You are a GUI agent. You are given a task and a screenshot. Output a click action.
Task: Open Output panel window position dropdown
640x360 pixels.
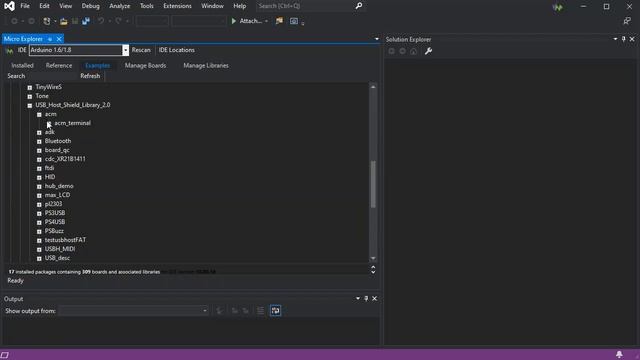click(x=358, y=298)
